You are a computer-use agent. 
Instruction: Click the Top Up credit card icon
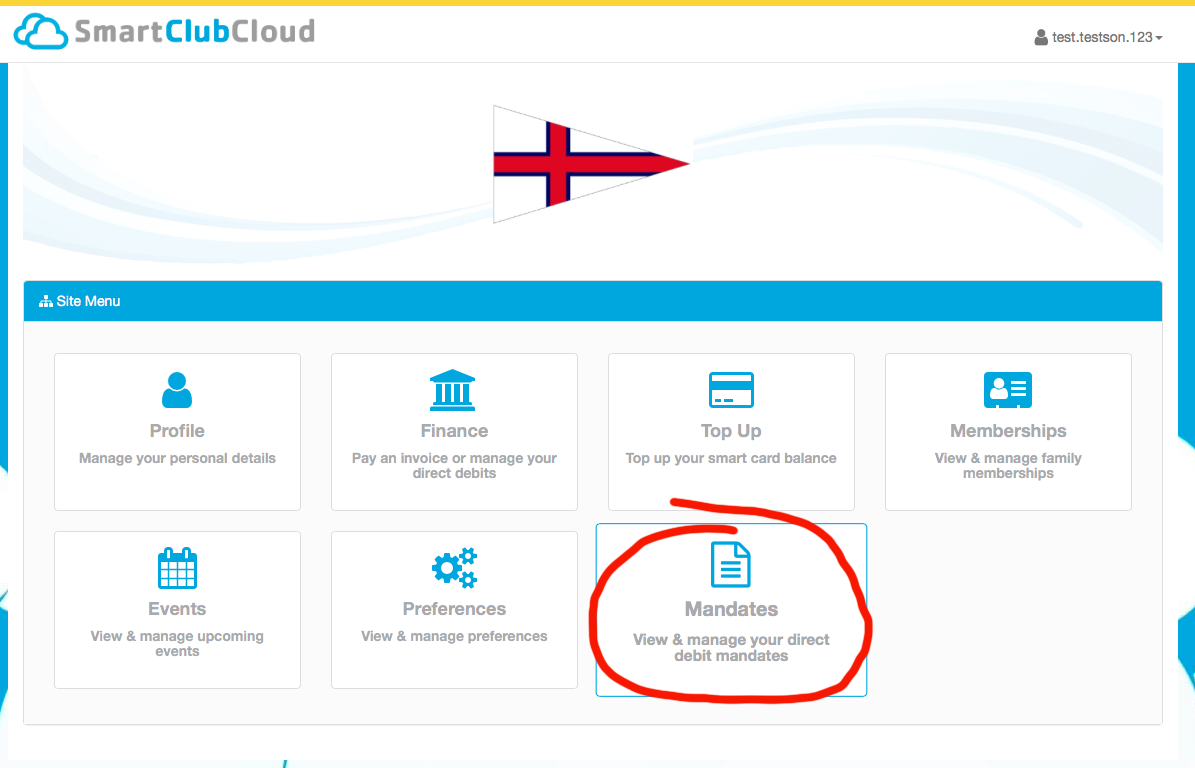[731, 390]
